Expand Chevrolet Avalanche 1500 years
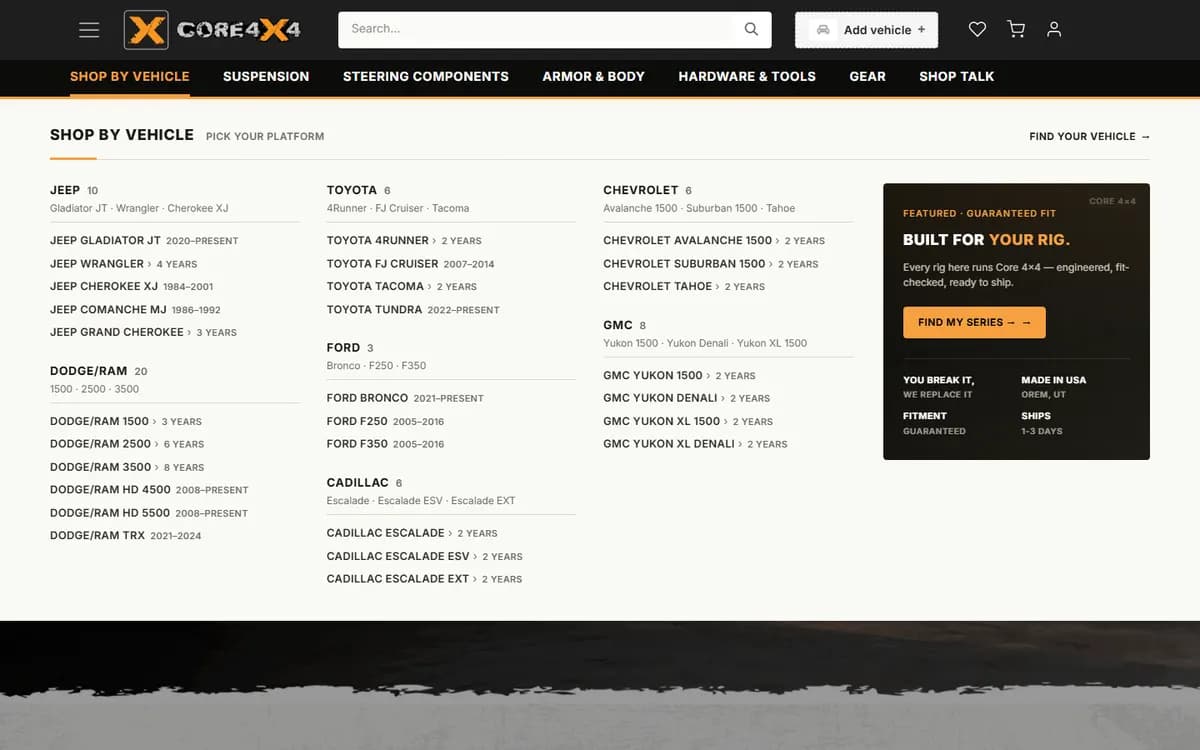Viewport: 1200px width, 750px height. pos(778,240)
